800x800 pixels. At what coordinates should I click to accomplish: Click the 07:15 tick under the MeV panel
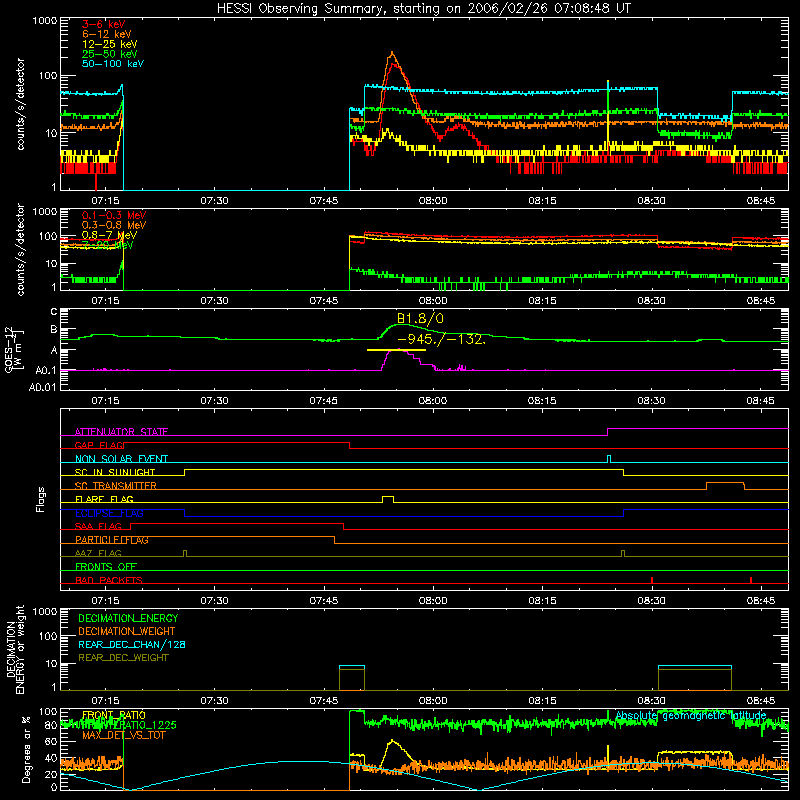pyautogui.click(x=105, y=301)
